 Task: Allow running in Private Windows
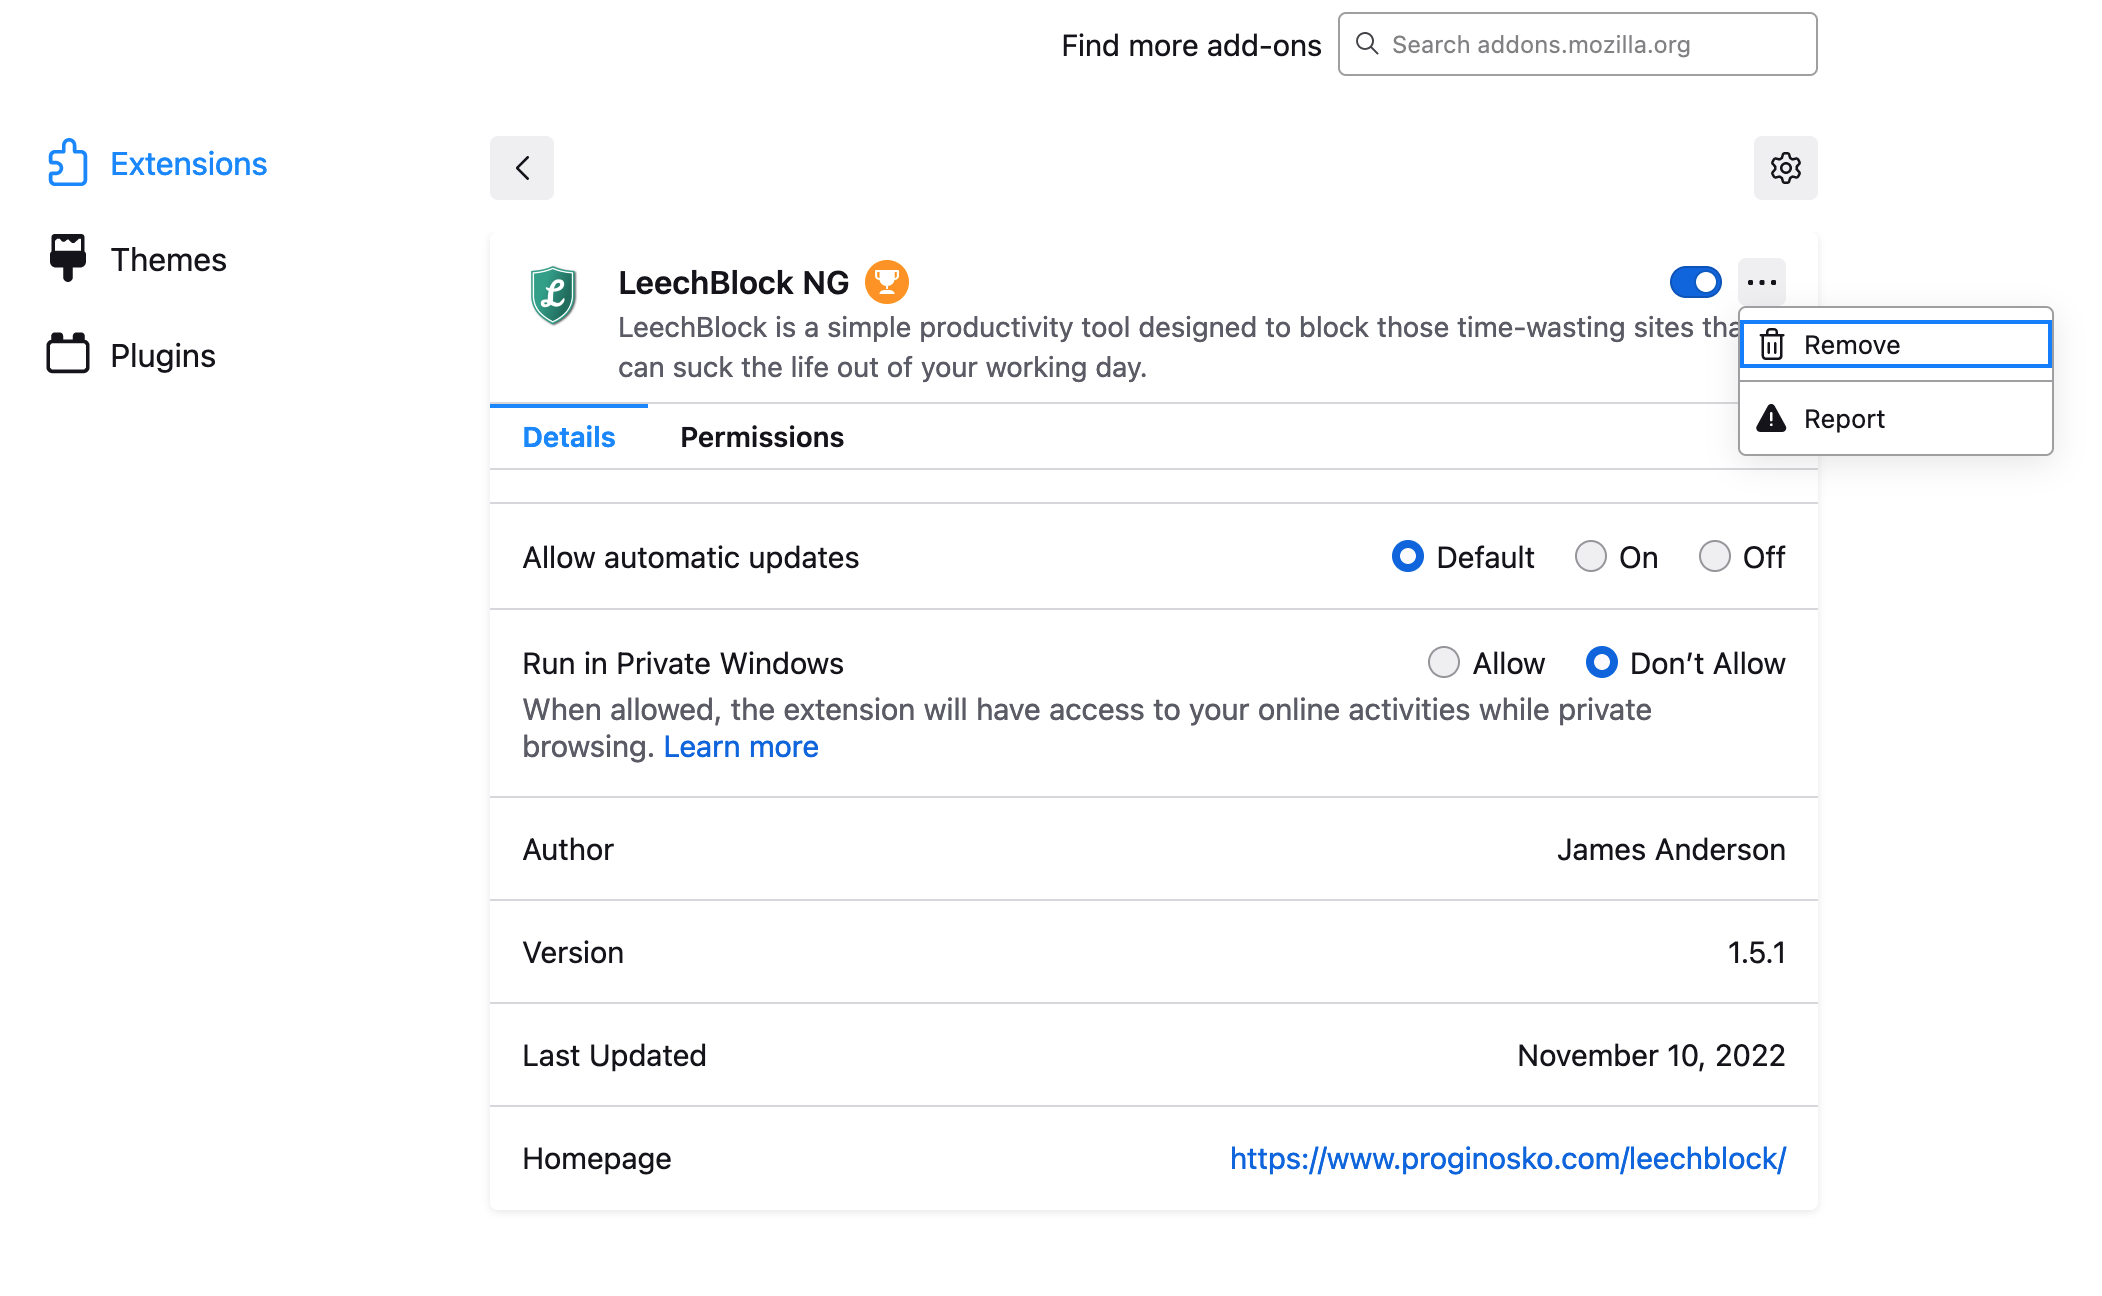1443,662
